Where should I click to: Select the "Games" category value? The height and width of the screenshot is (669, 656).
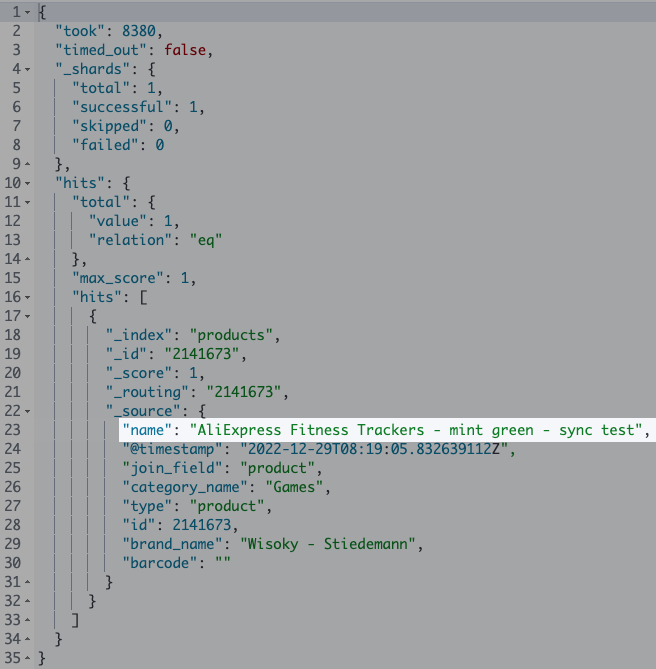click(294, 487)
